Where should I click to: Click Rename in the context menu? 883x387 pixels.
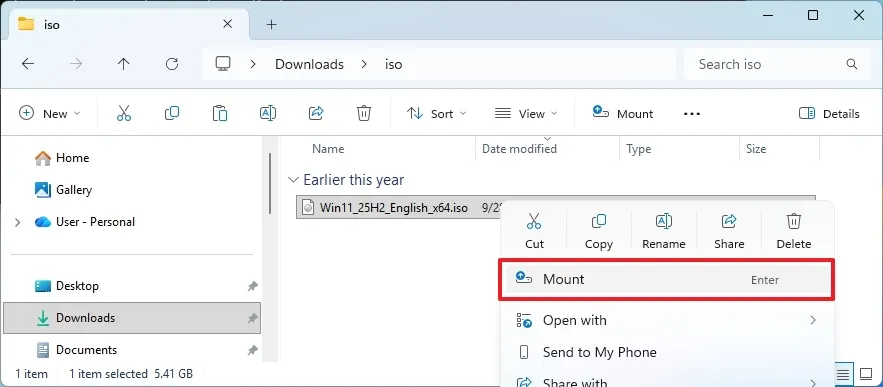click(663, 231)
